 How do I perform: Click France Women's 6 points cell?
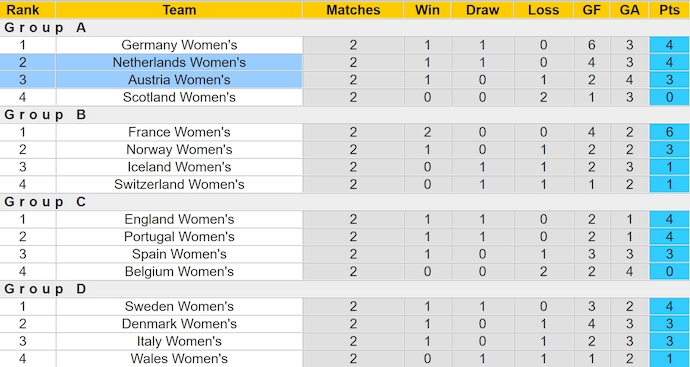tap(669, 132)
